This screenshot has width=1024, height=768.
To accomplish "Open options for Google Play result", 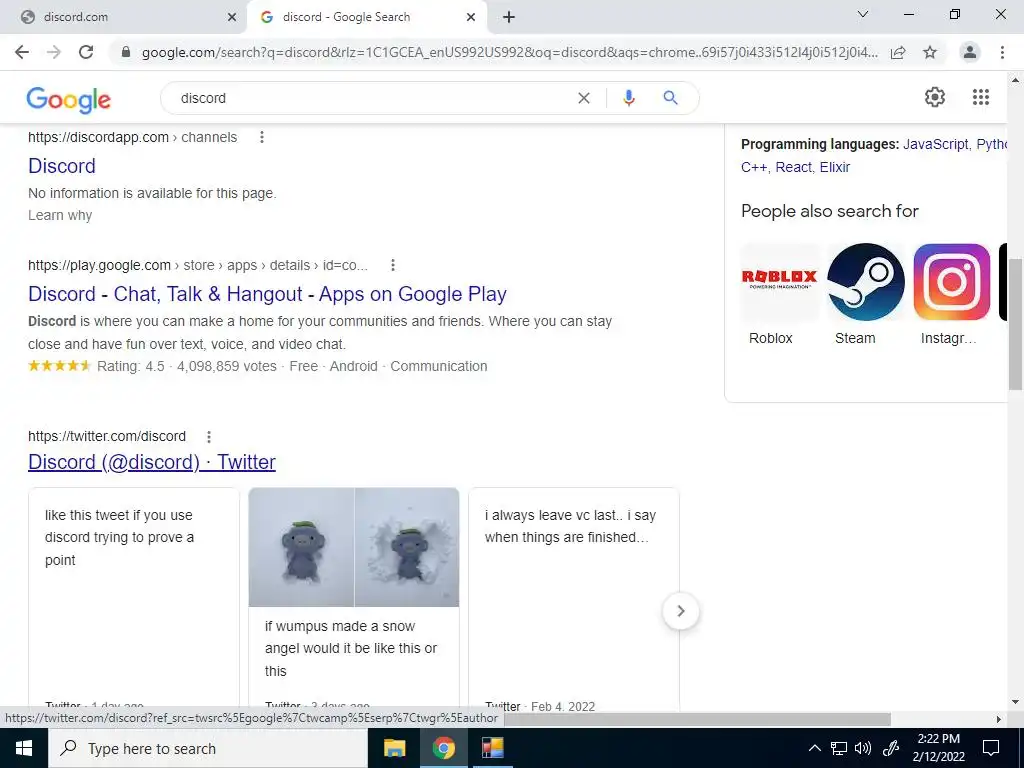I will [x=392, y=265].
